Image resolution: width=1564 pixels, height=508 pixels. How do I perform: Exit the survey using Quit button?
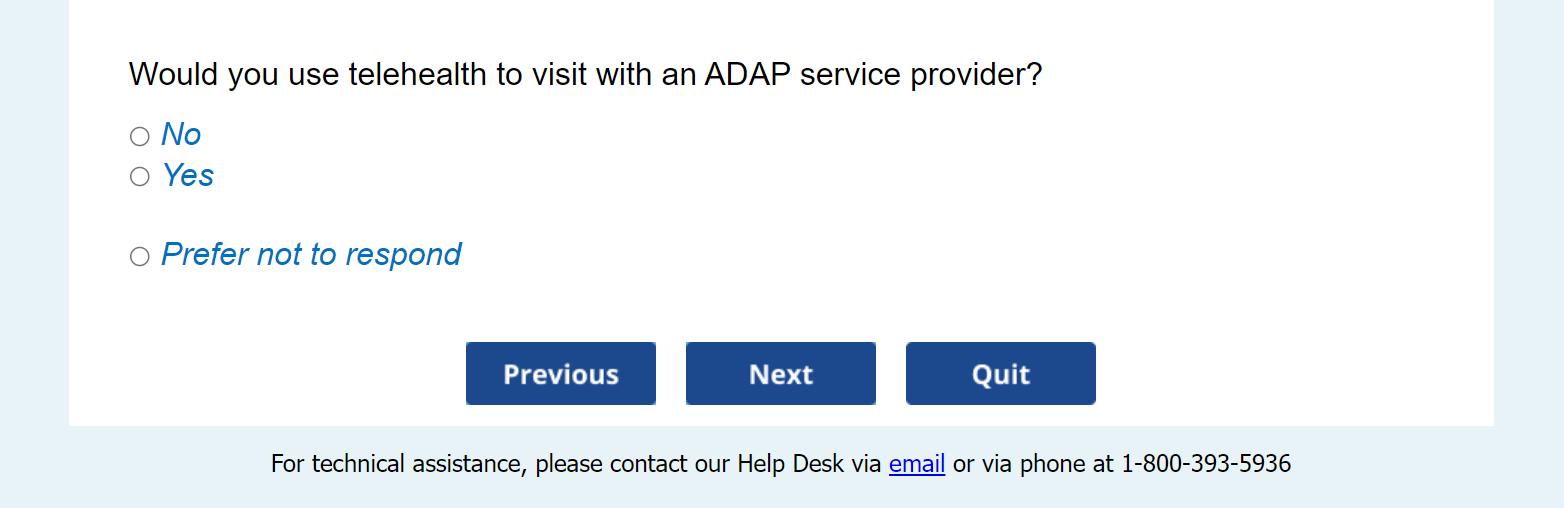[x=1000, y=374]
